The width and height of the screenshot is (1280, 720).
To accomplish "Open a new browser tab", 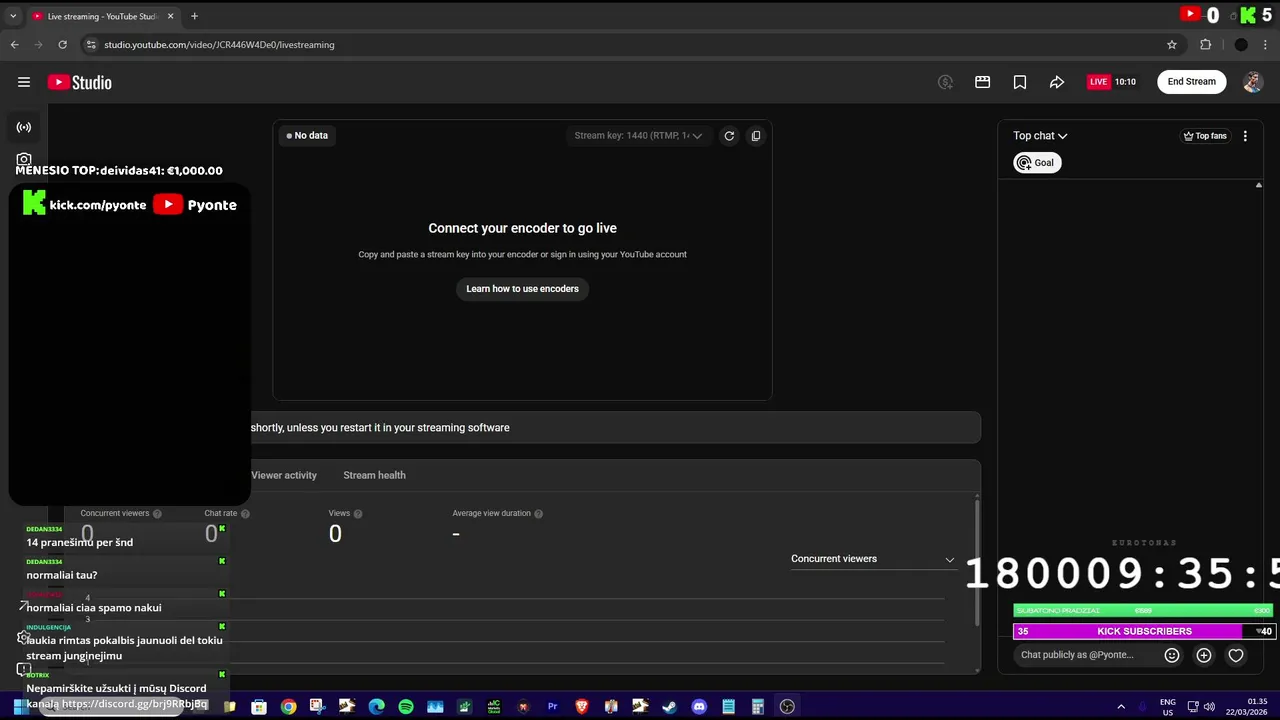I will [x=194, y=16].
